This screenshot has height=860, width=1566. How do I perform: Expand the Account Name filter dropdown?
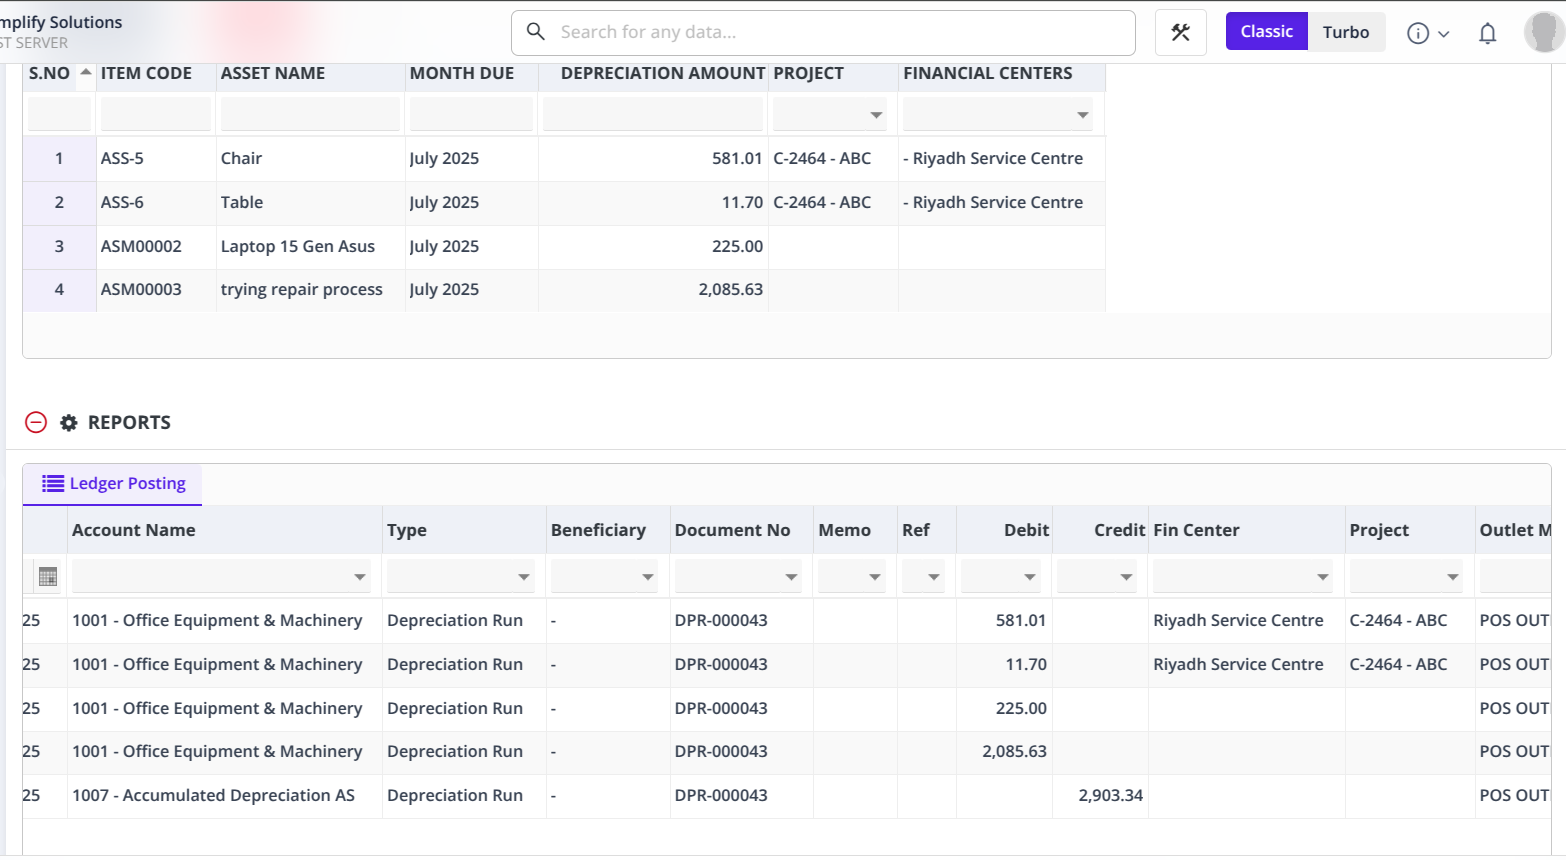pyautogui.click(x=359, y=577)
